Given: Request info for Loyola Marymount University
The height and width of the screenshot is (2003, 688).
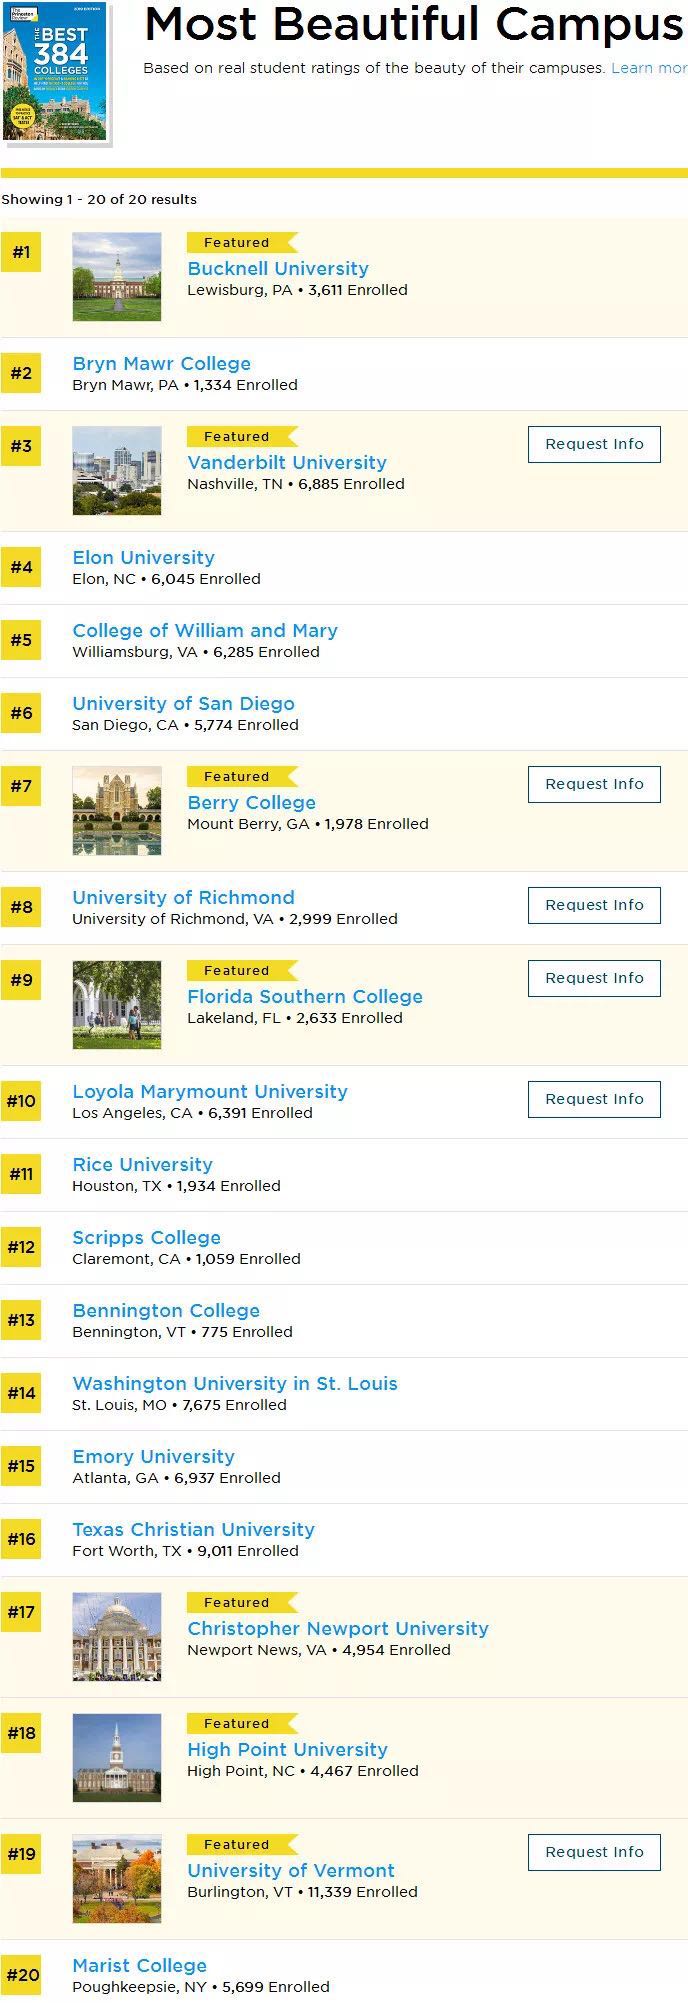Looking at the screenshot, I should point(594,1099).
